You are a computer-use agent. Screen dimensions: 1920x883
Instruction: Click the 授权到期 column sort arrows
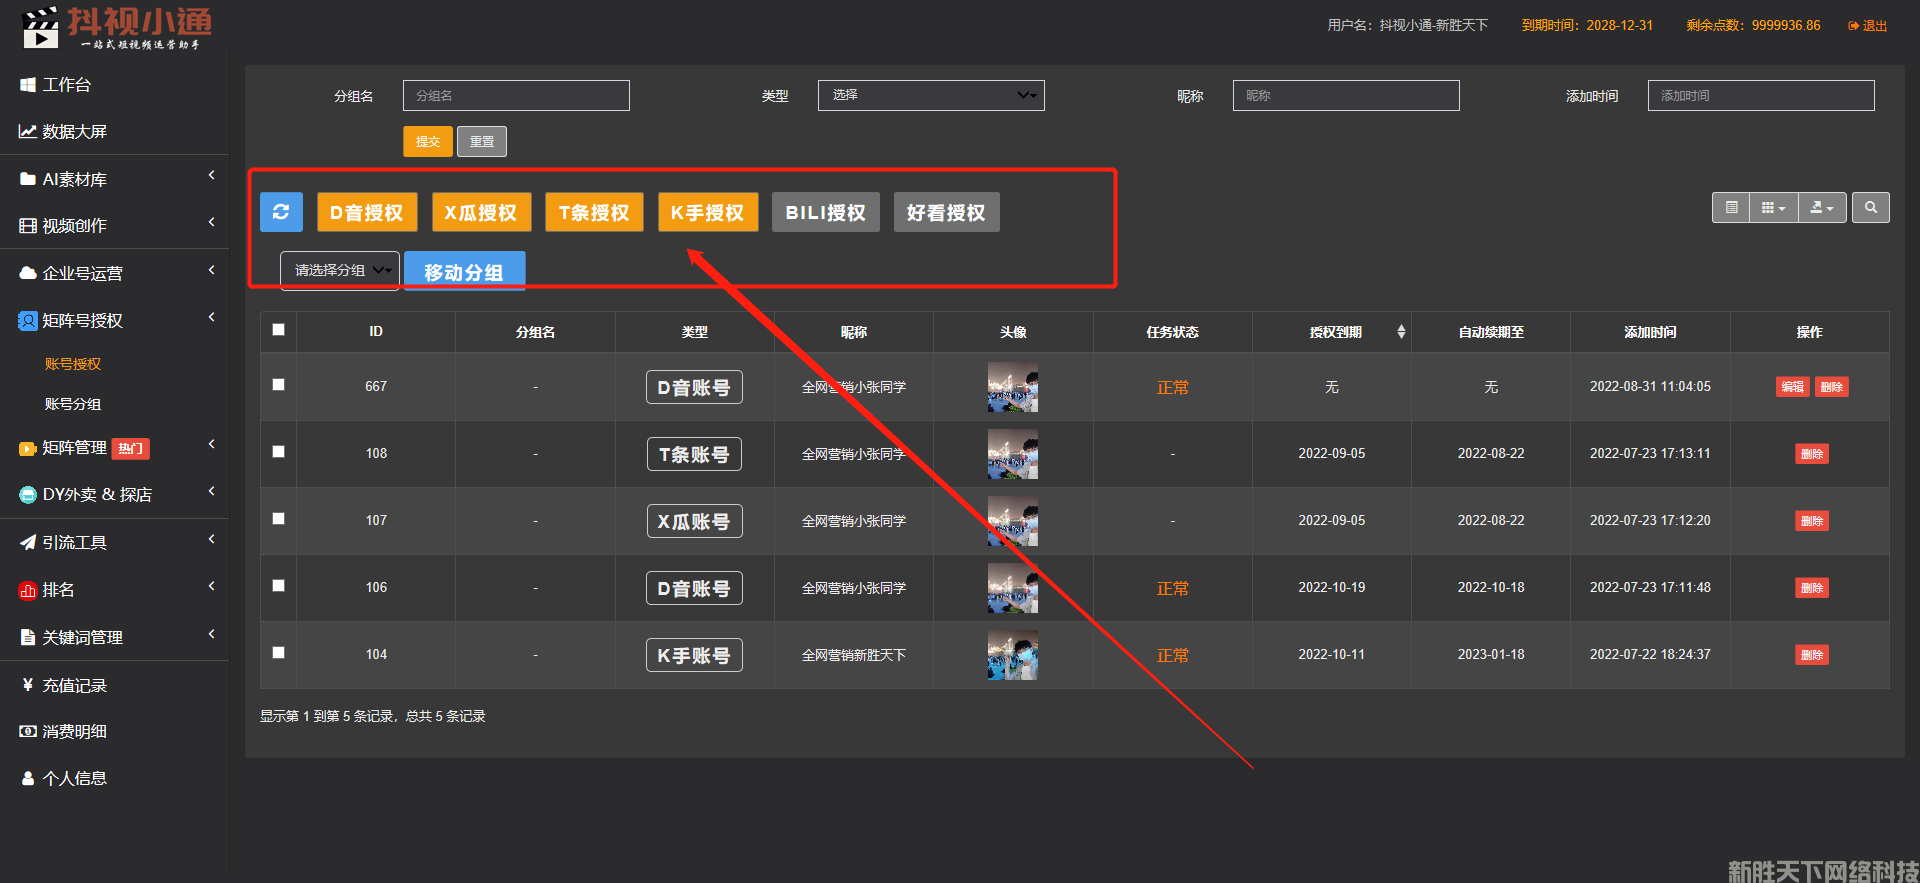(1401, 332)
